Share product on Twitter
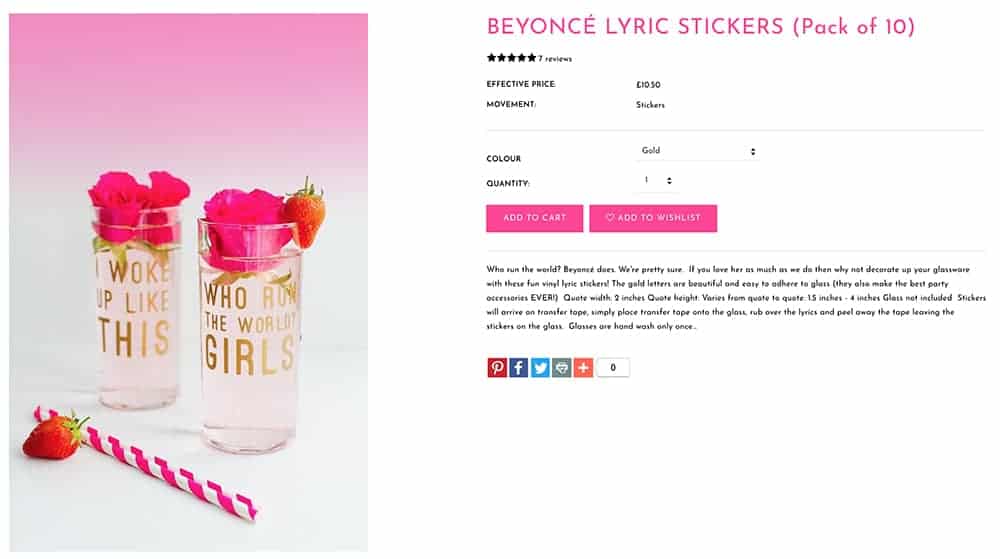The width and height of the screenshot is (1000, 559). pos(540,368)
